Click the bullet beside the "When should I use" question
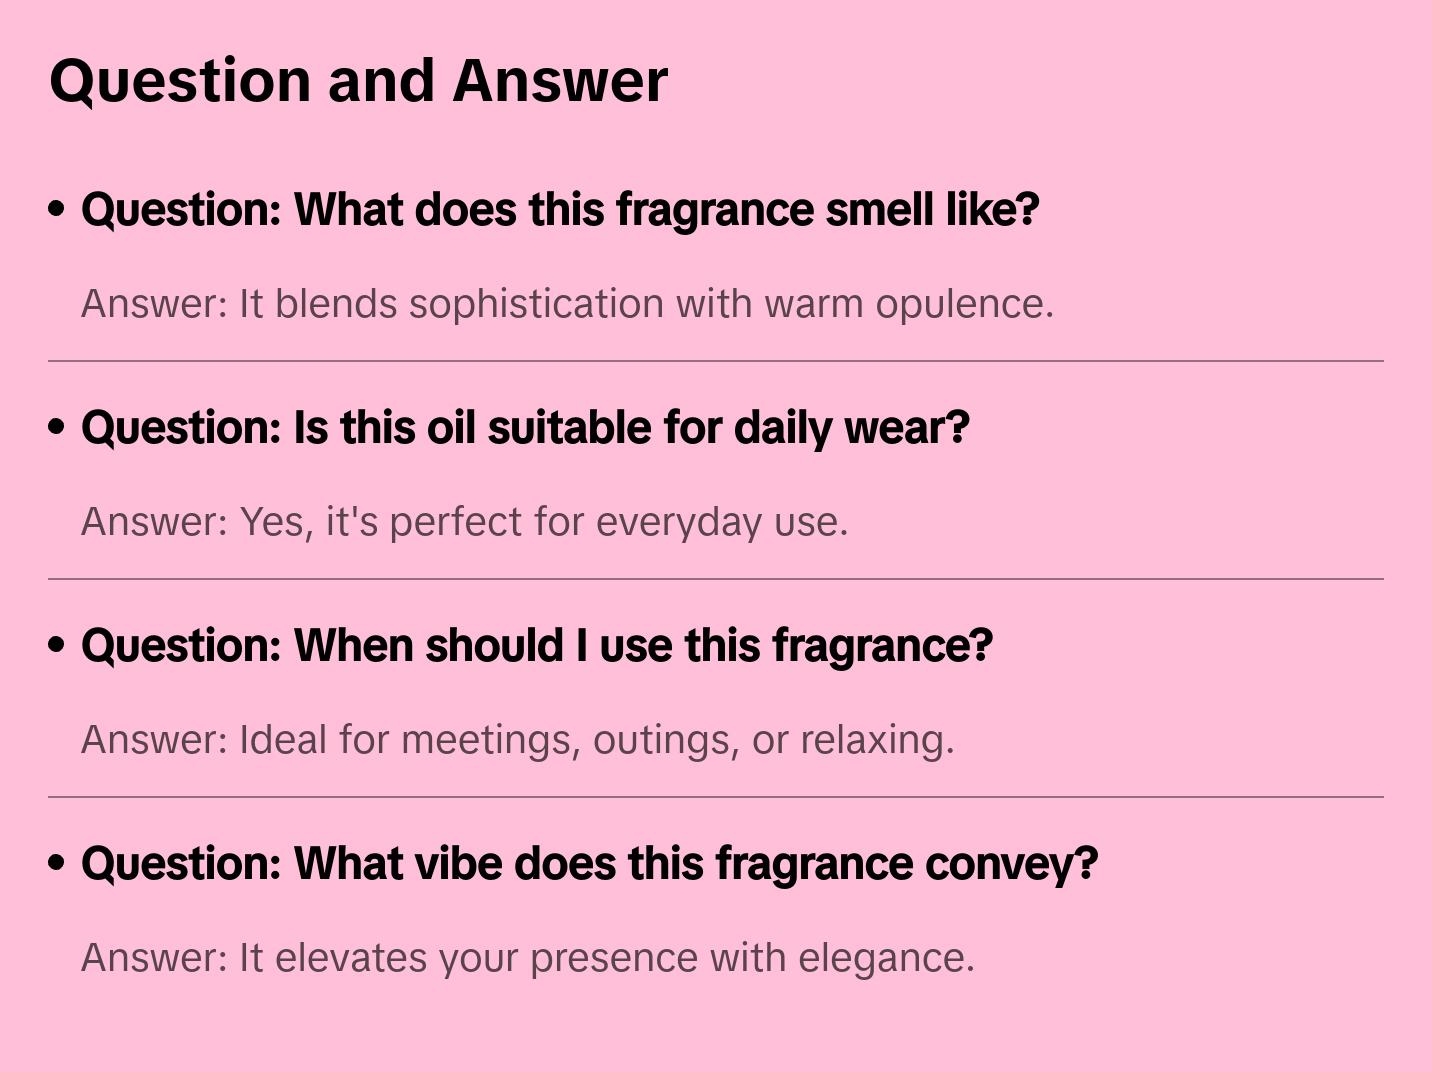1432x1072 pixels. click(57, 645)
